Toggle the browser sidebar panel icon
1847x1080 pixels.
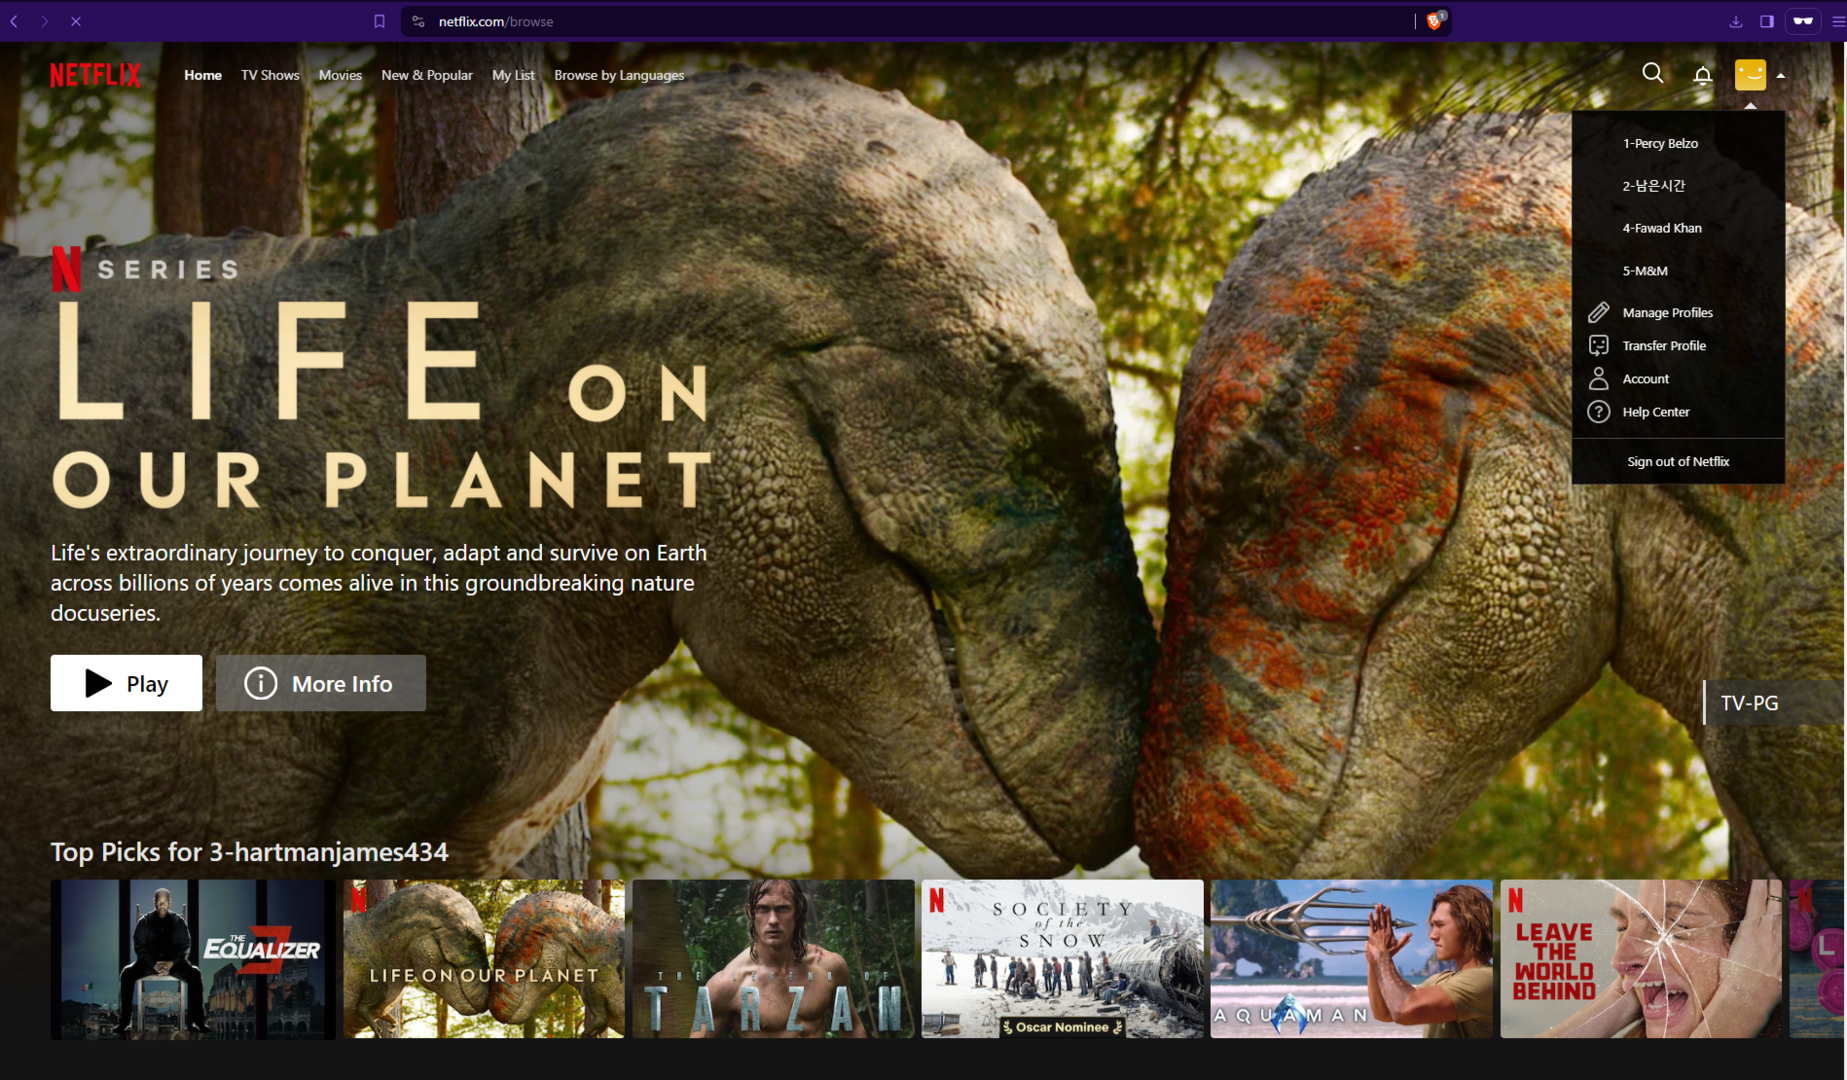[1767, 21]
